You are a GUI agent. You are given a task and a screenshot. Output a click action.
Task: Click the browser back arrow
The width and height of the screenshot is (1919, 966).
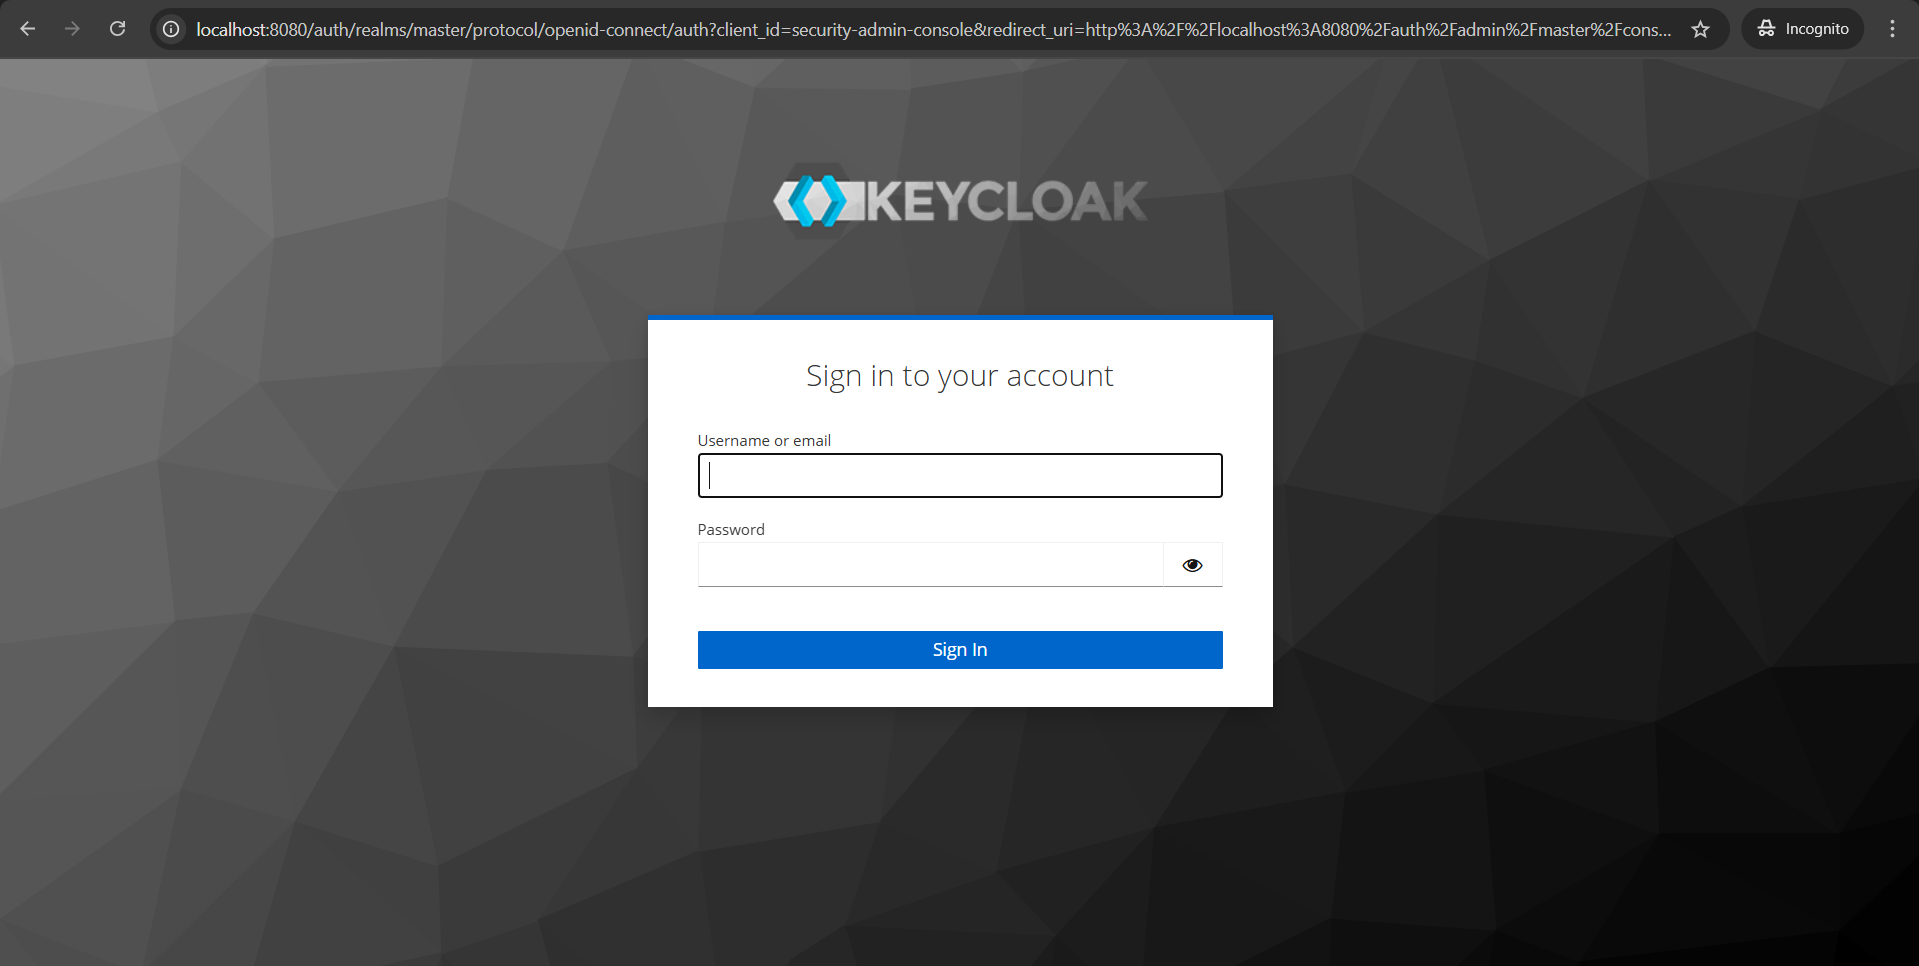click(x=28, y=29)
